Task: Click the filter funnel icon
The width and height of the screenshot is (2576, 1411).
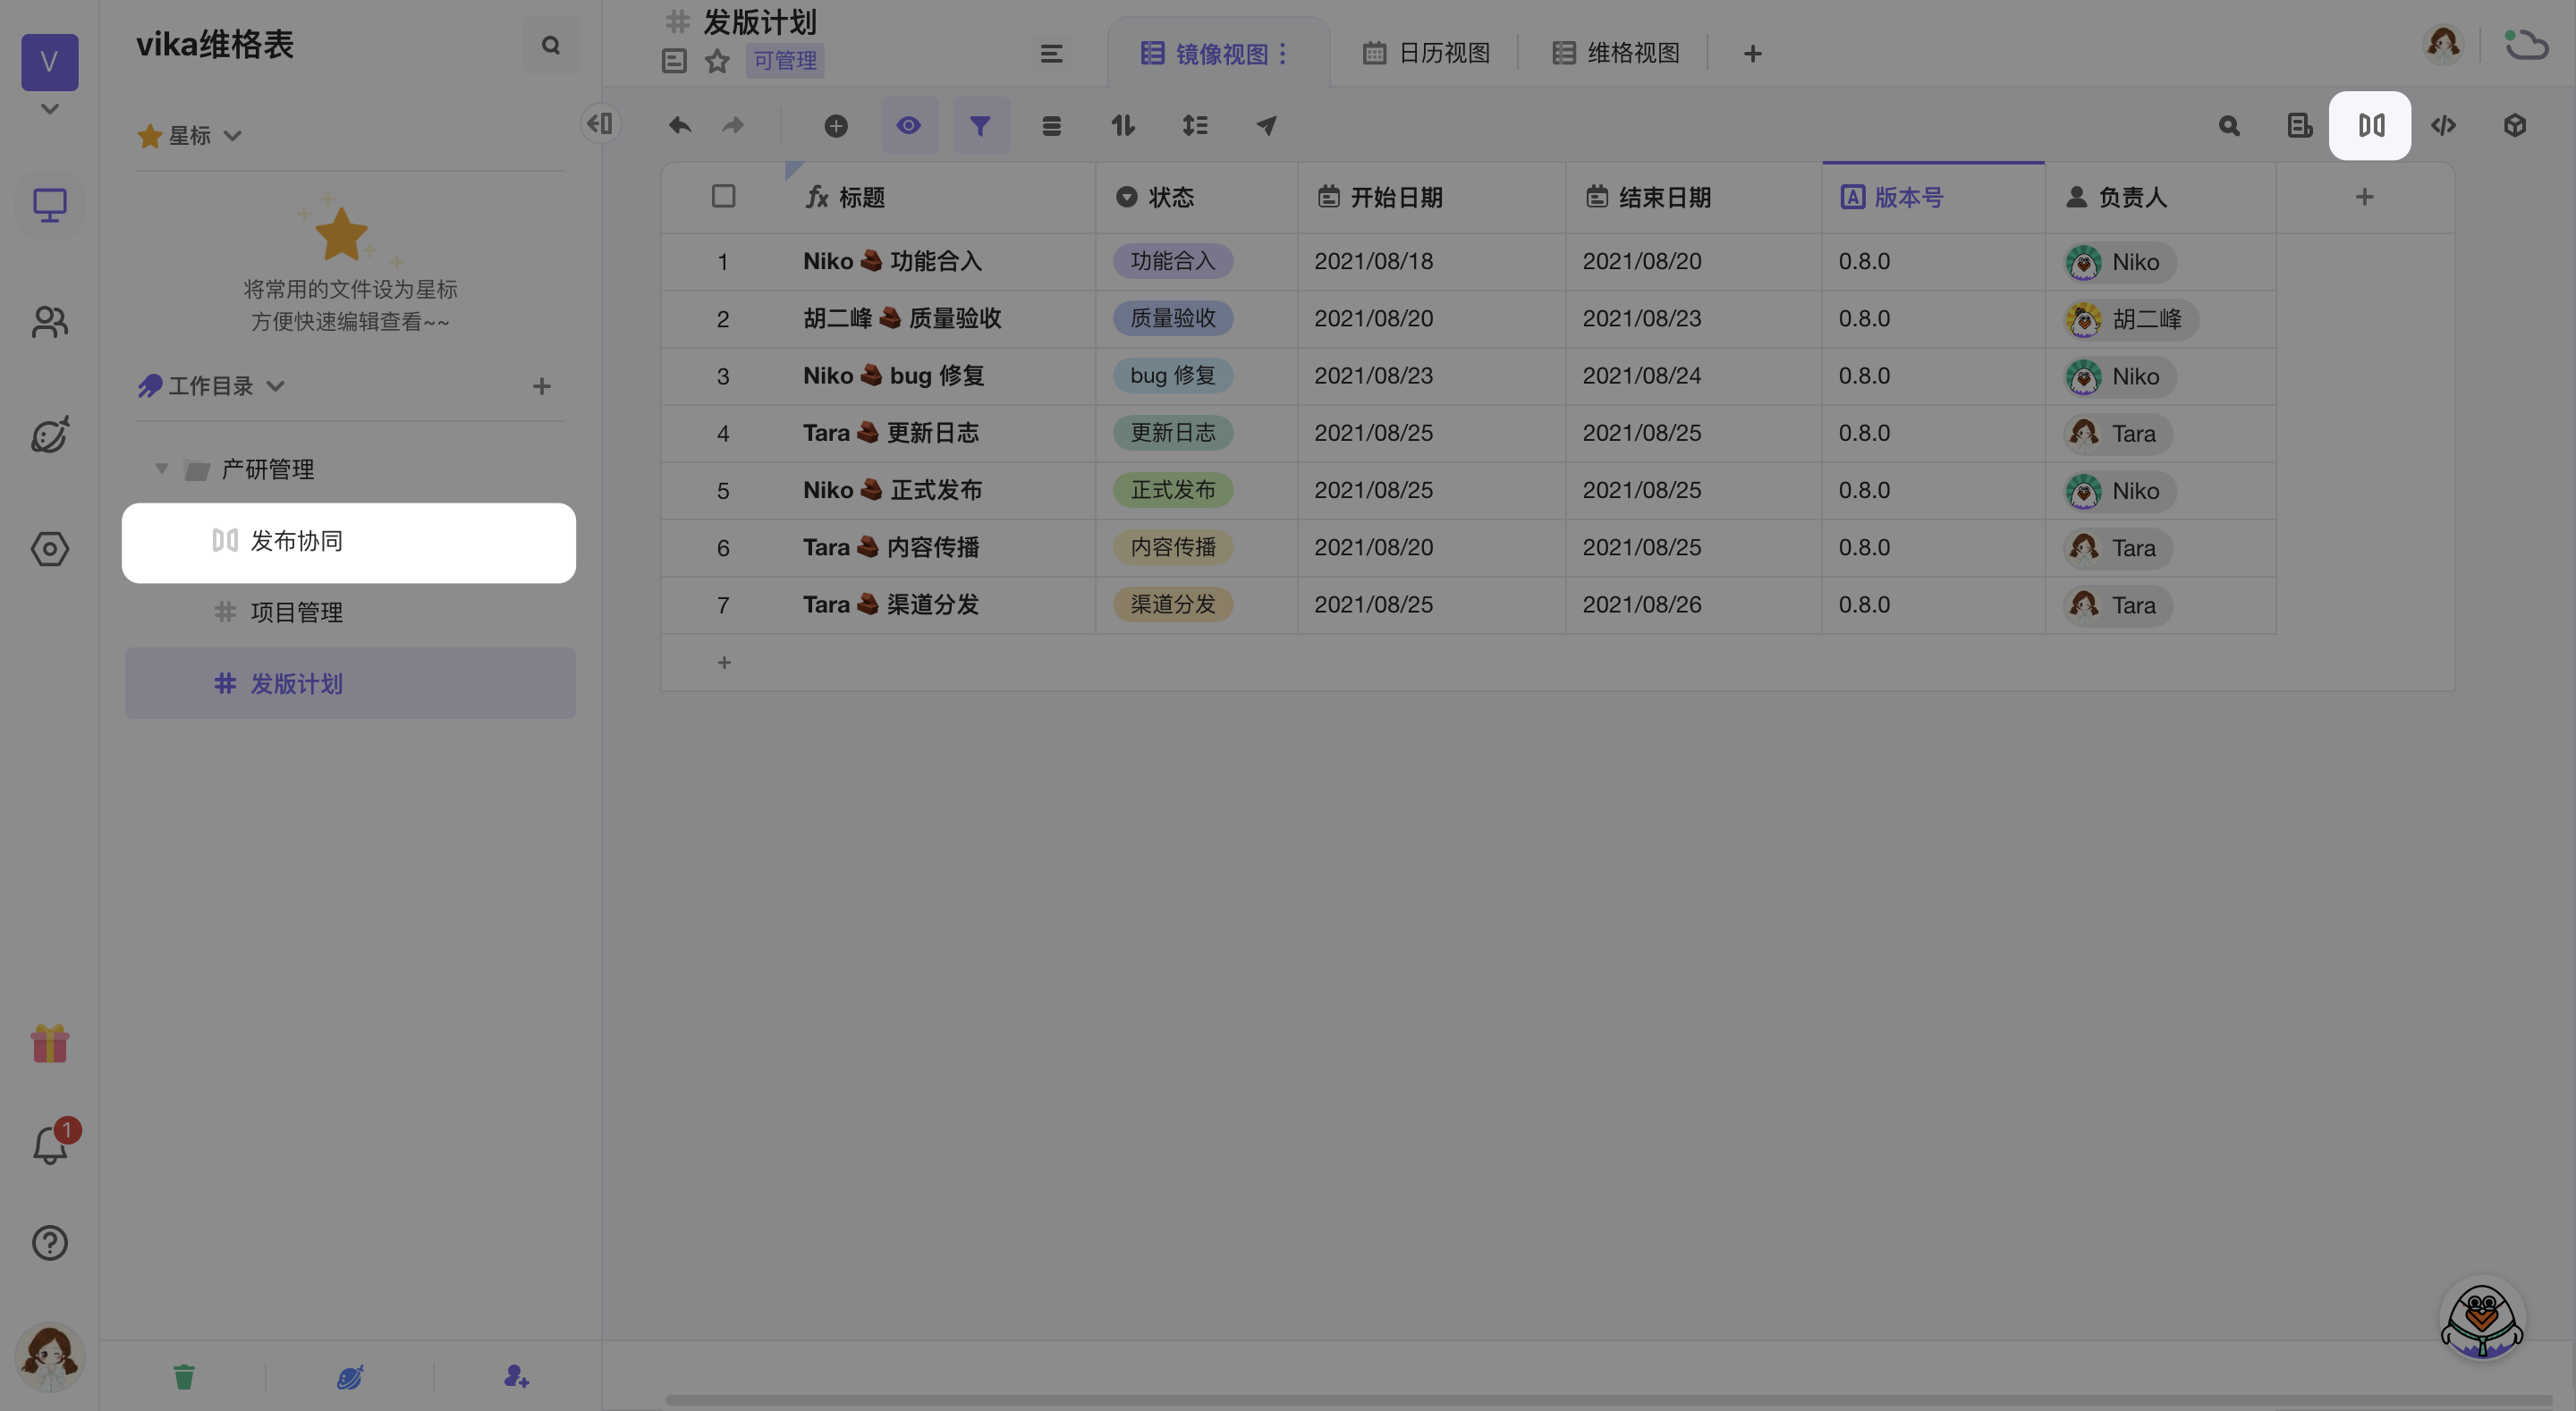Action: [x=980, y=126]
